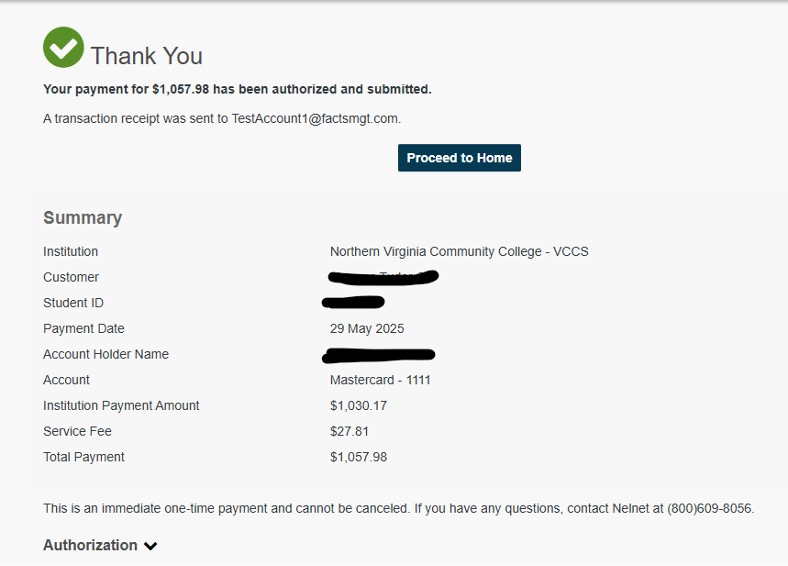This screenshot has width=788, height=566.
Task: Expand the Authorization section chevron
Action: 151,546
